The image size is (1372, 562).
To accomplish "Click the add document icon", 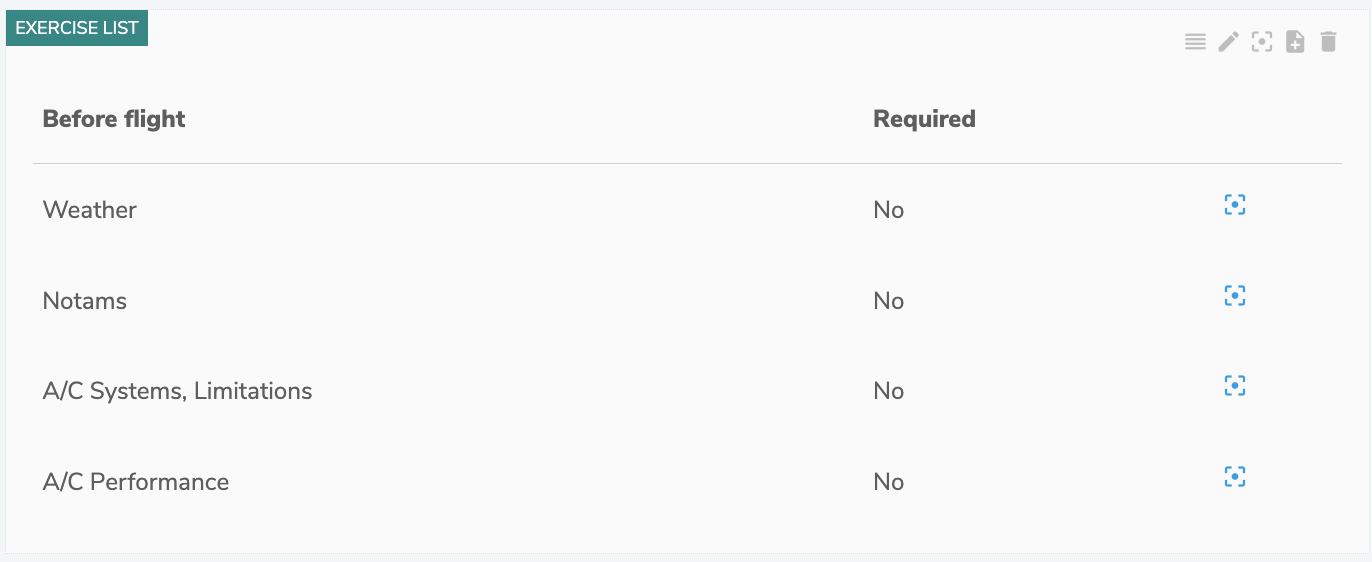I will coord(1295,42).
